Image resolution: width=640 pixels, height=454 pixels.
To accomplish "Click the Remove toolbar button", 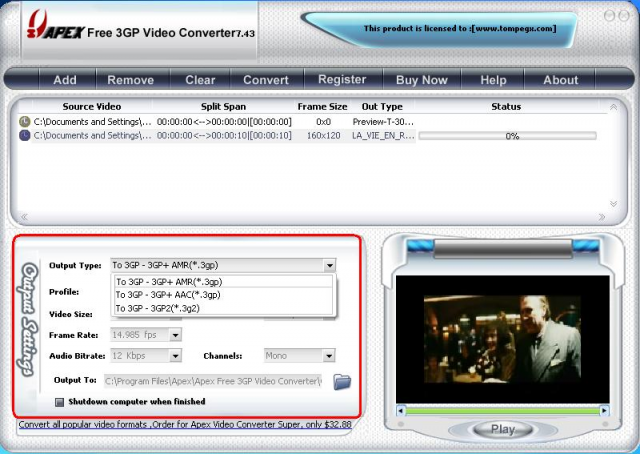I will pos(131,80).
